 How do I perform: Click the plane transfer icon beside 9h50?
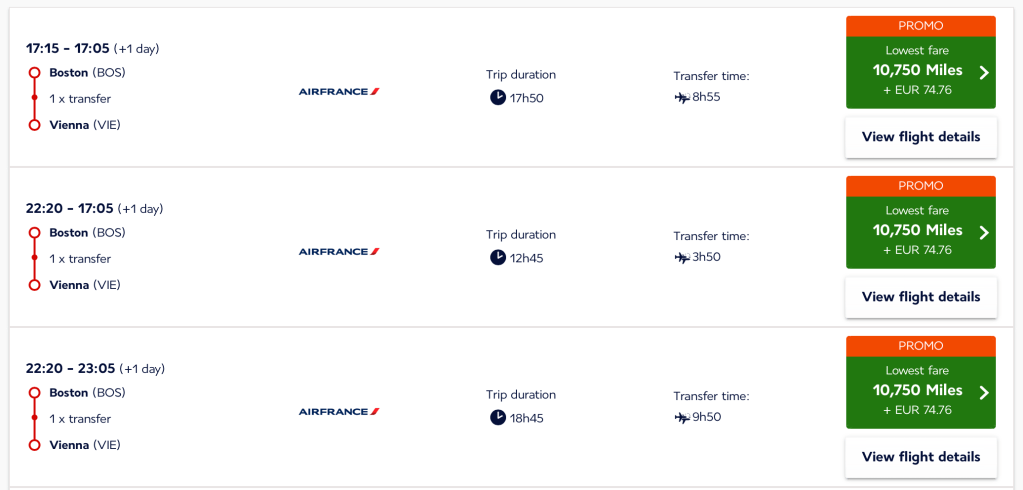pyautogui.click(x=682, y=417)
